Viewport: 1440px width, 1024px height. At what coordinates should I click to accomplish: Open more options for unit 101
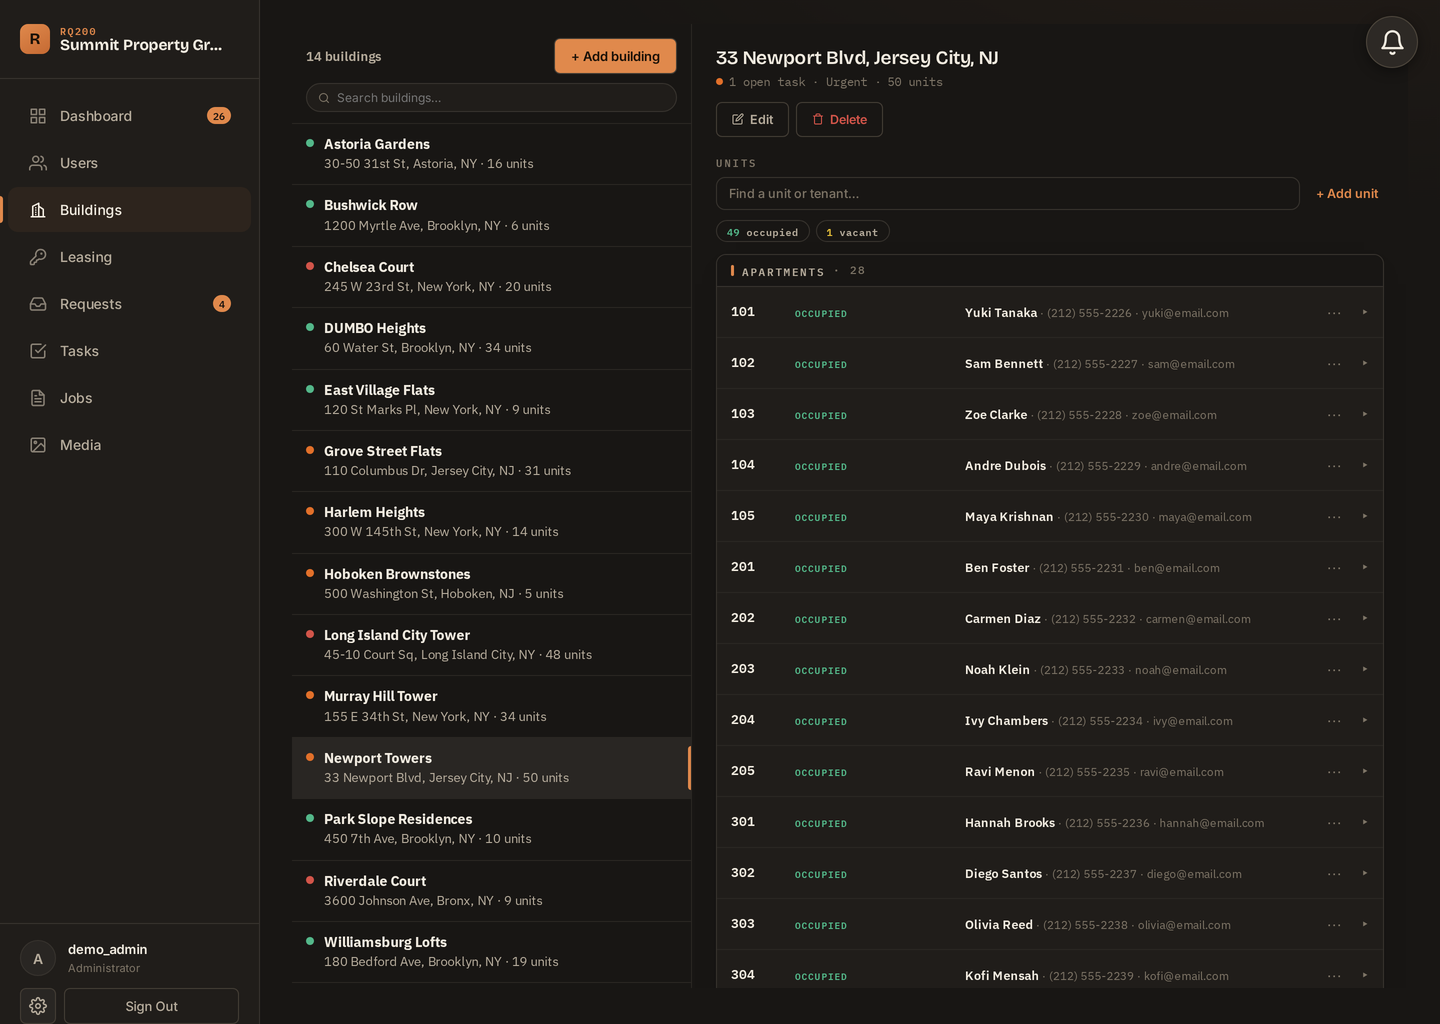click(x=1334, y=313)
